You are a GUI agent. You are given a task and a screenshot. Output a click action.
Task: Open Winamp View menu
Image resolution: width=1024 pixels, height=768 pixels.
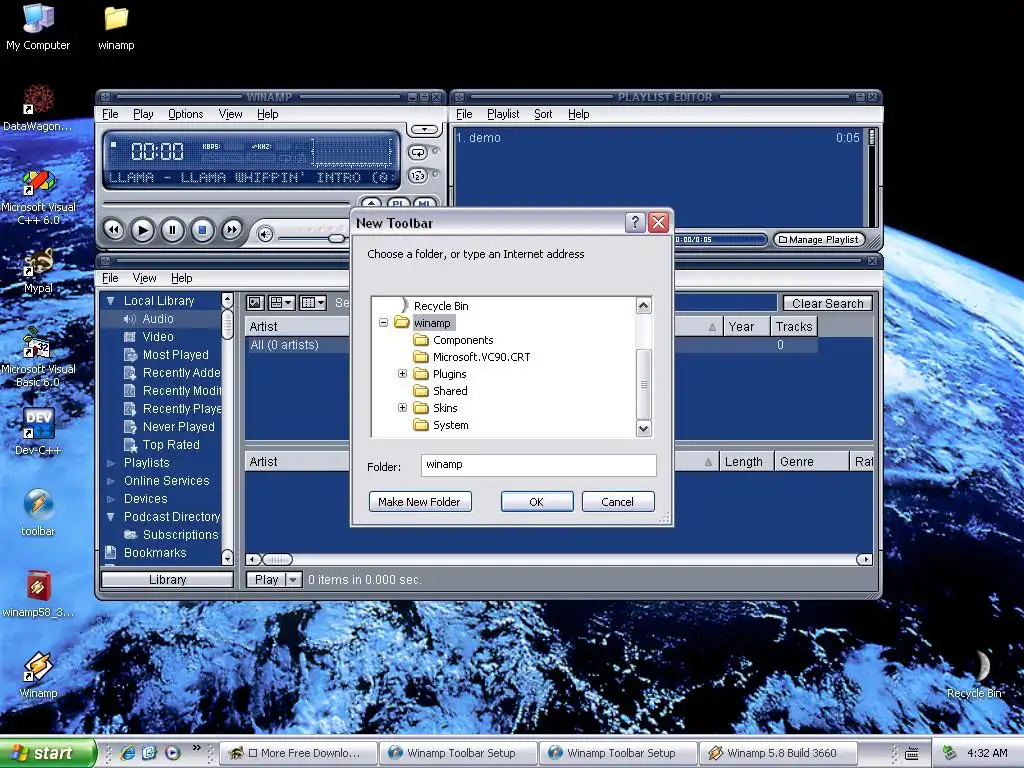tap(231, 114)
